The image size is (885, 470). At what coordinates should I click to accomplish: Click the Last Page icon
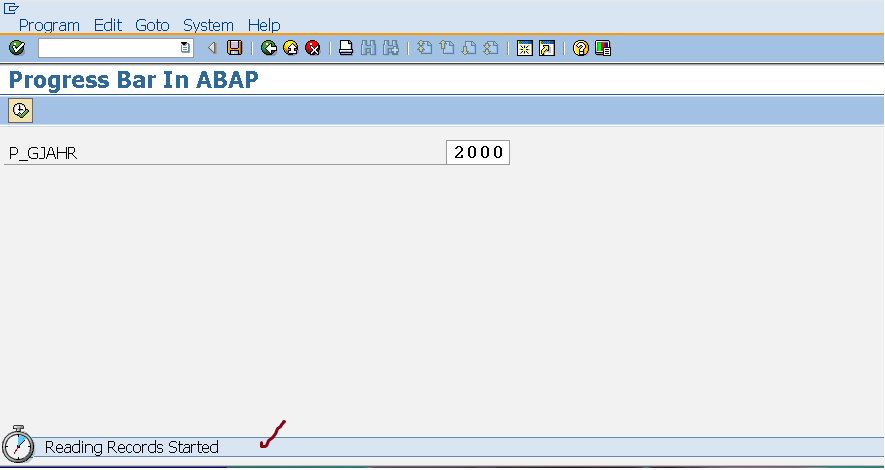click(x=491, y=48)
